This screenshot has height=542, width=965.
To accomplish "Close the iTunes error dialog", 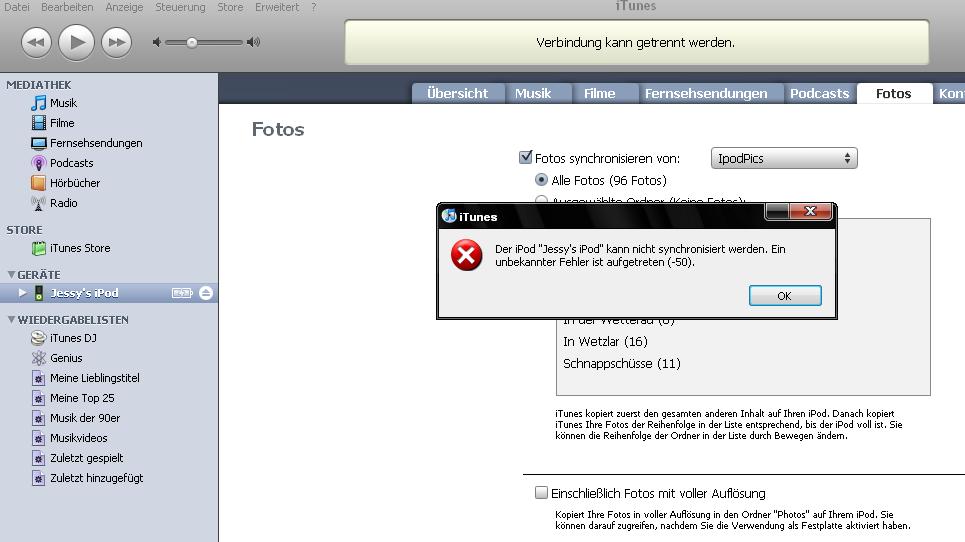I will (811, 211).
